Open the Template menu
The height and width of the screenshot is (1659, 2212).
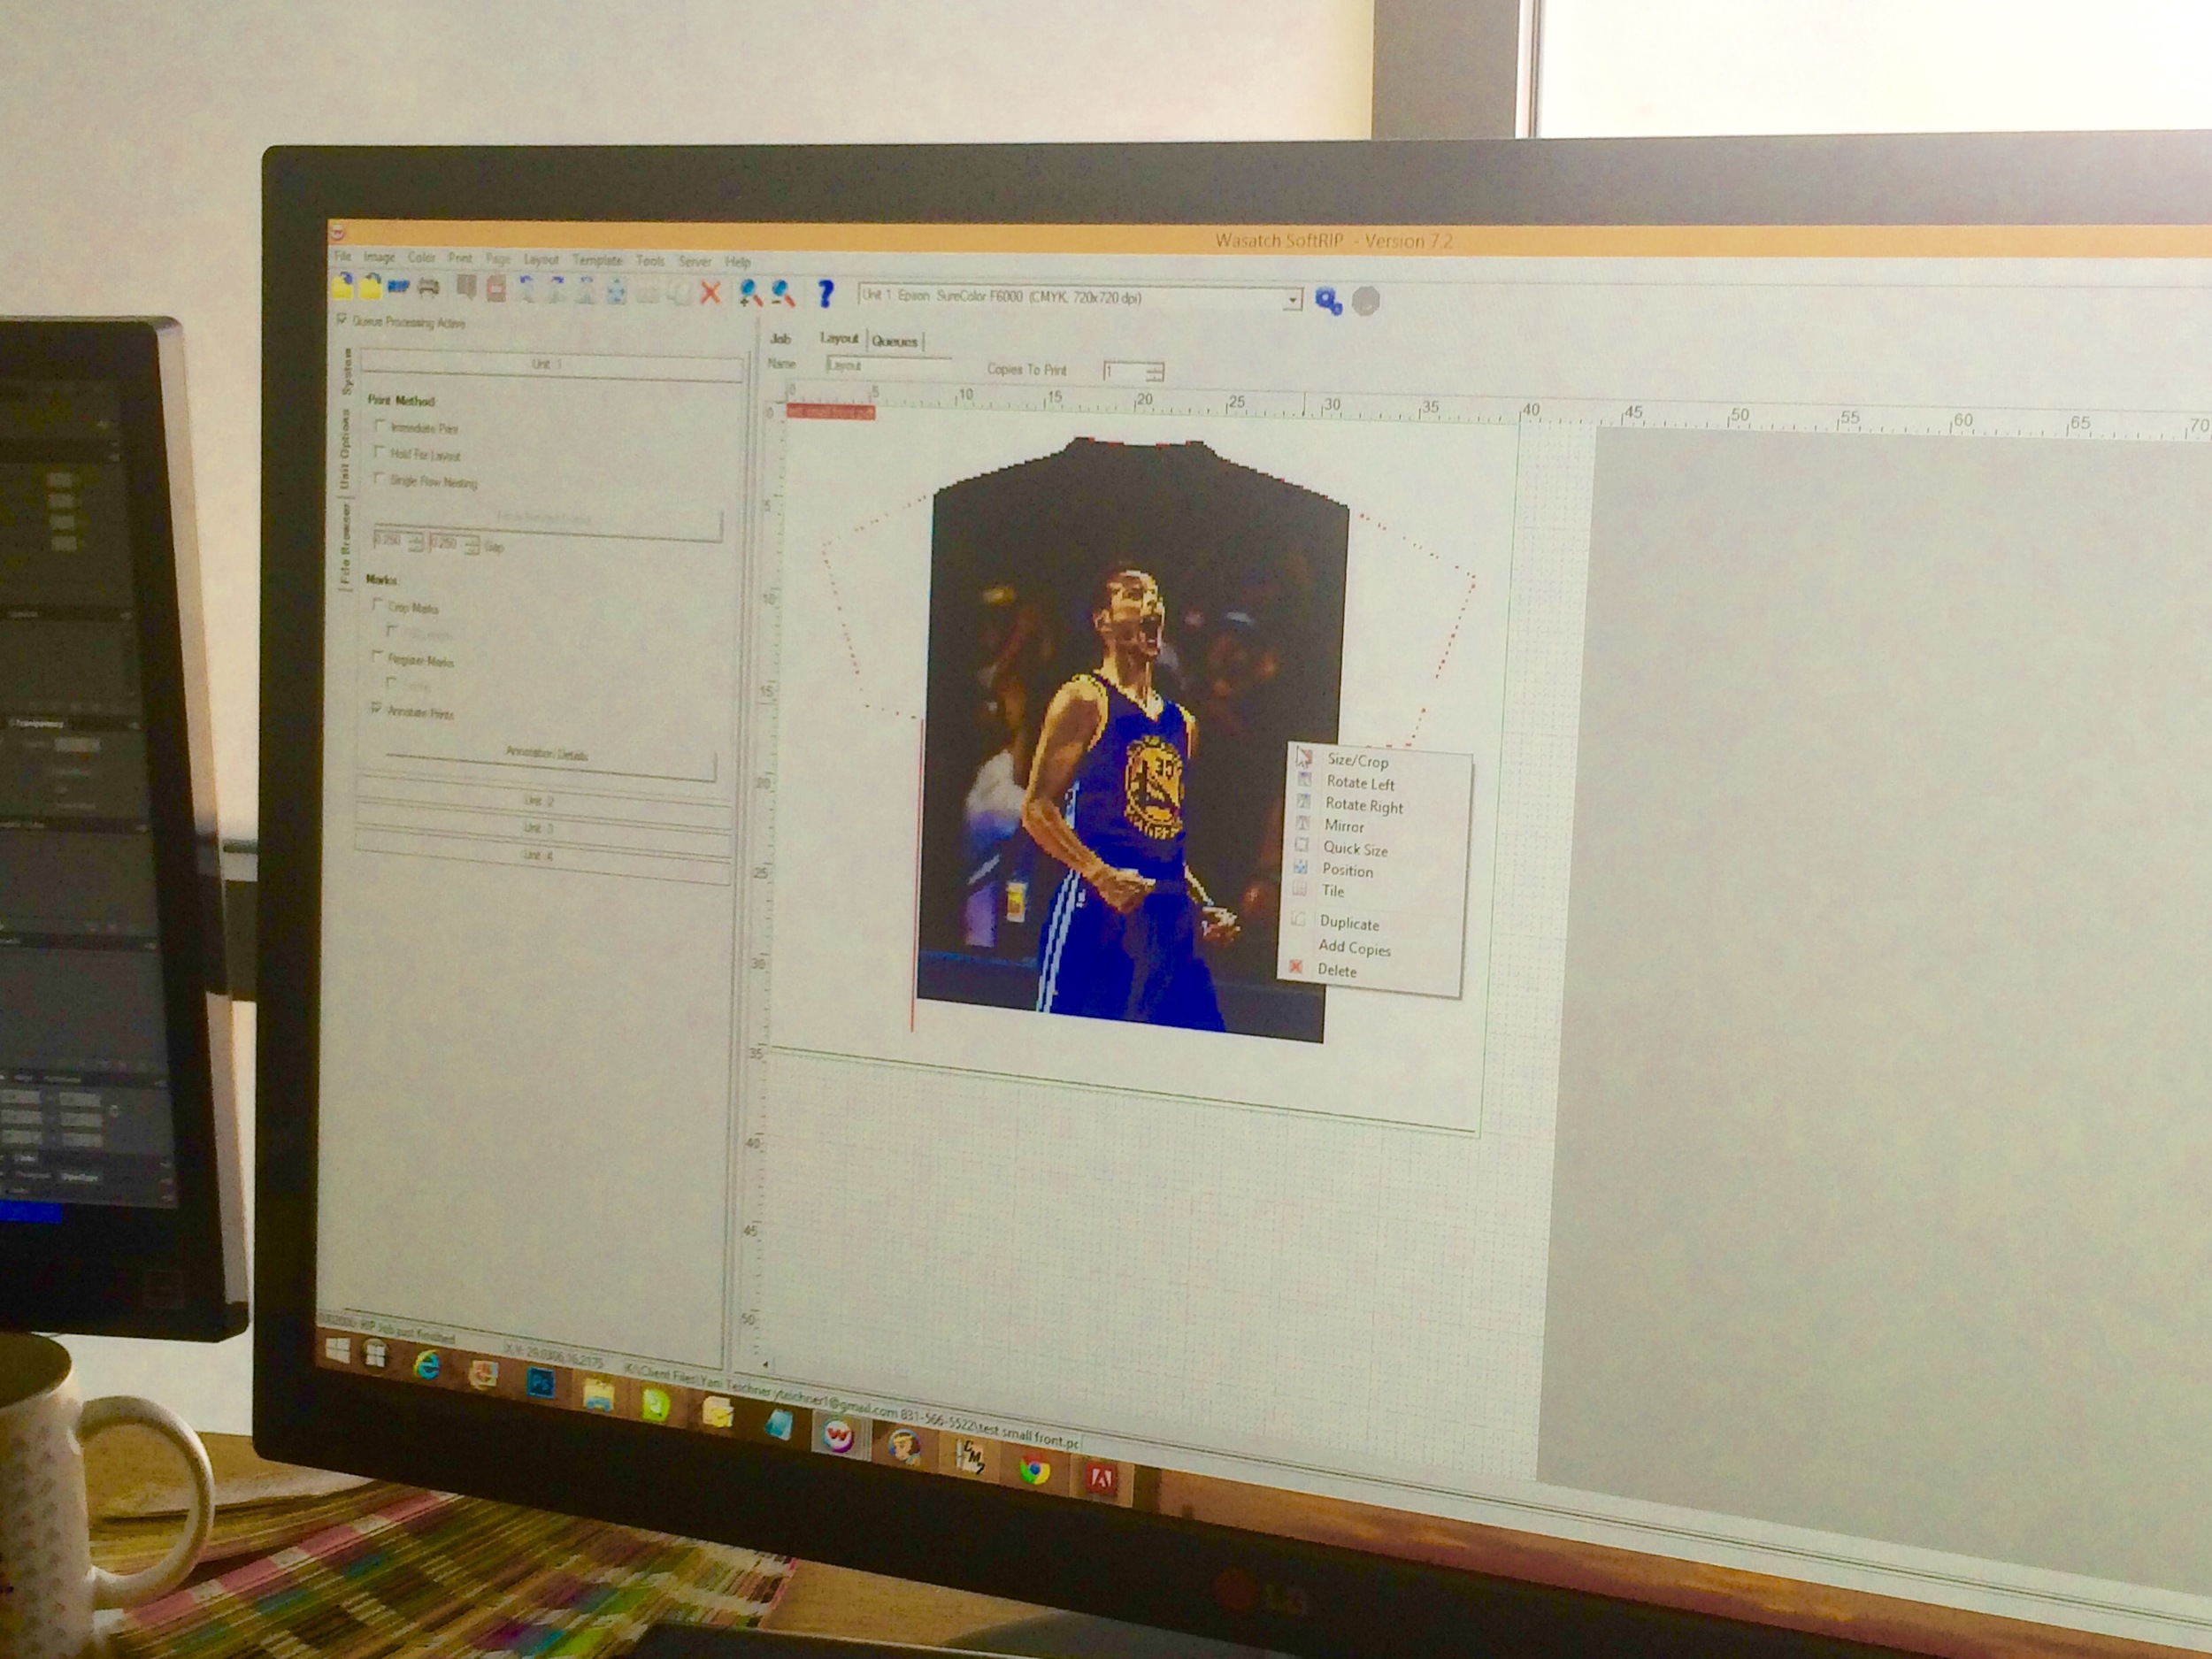coord(597,260)
